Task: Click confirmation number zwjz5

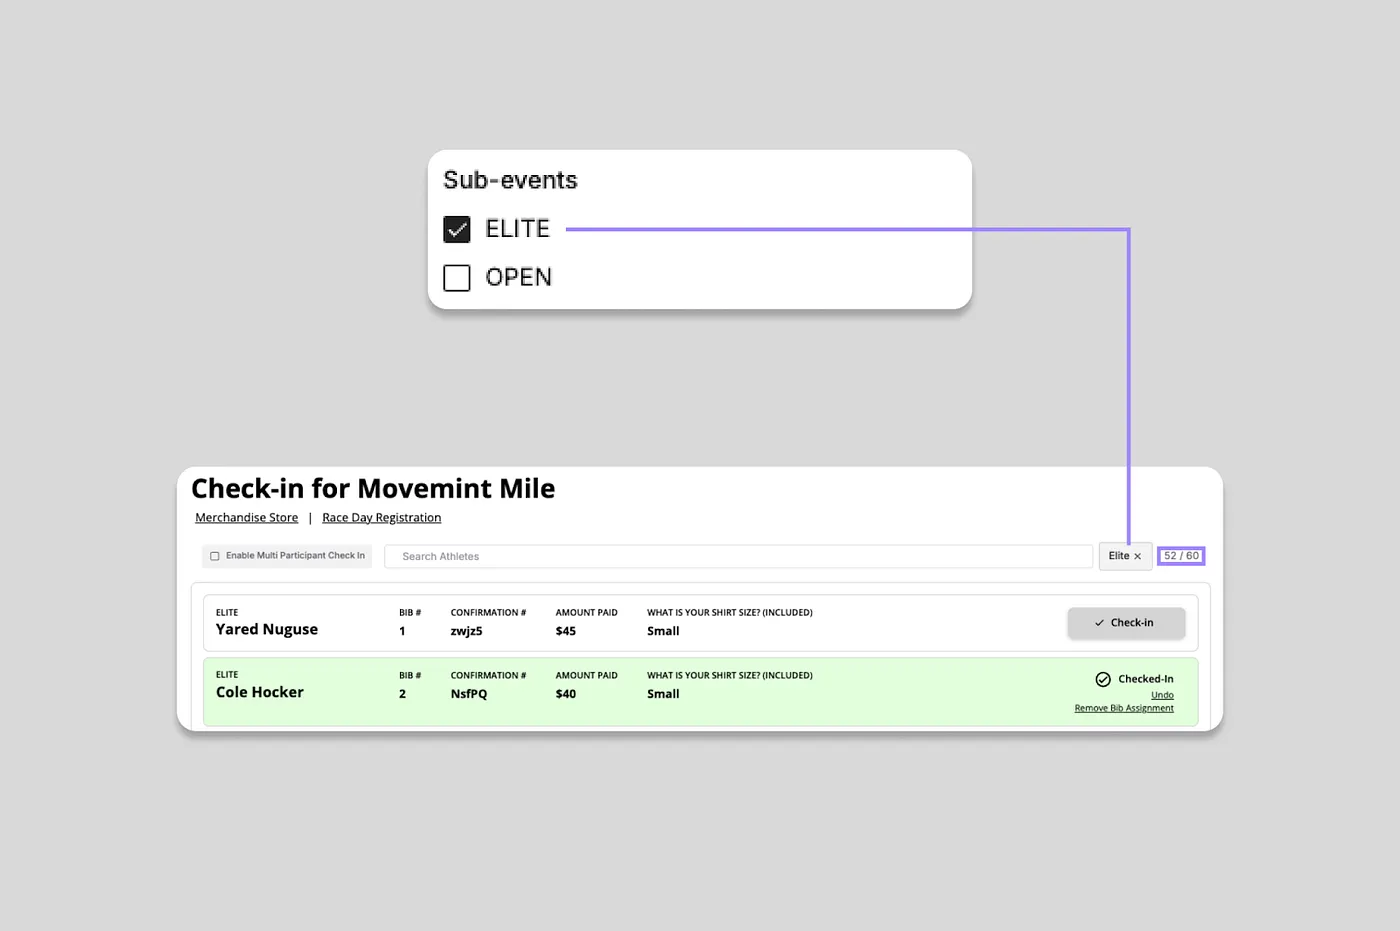Action: coord(467,631)
